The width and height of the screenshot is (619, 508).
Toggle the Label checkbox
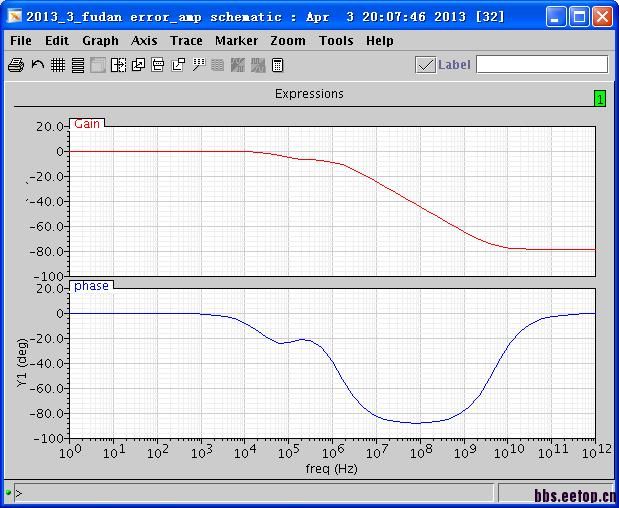tap(426, 65)
